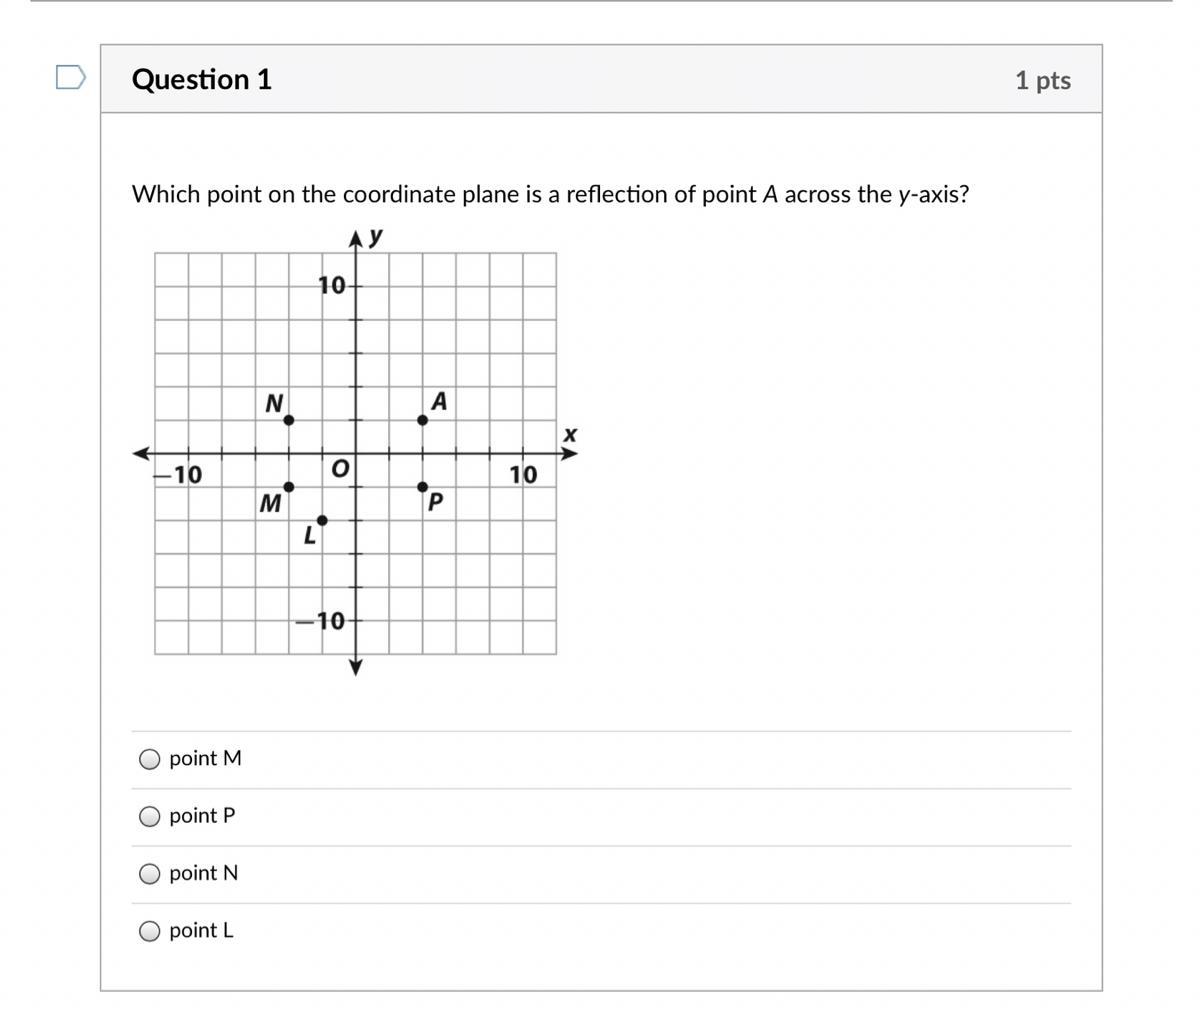This screenshot has height=1025, width=1200.
Task: Click point L dot on the graph
Action: pyautogui.click(x=322, y=520)
